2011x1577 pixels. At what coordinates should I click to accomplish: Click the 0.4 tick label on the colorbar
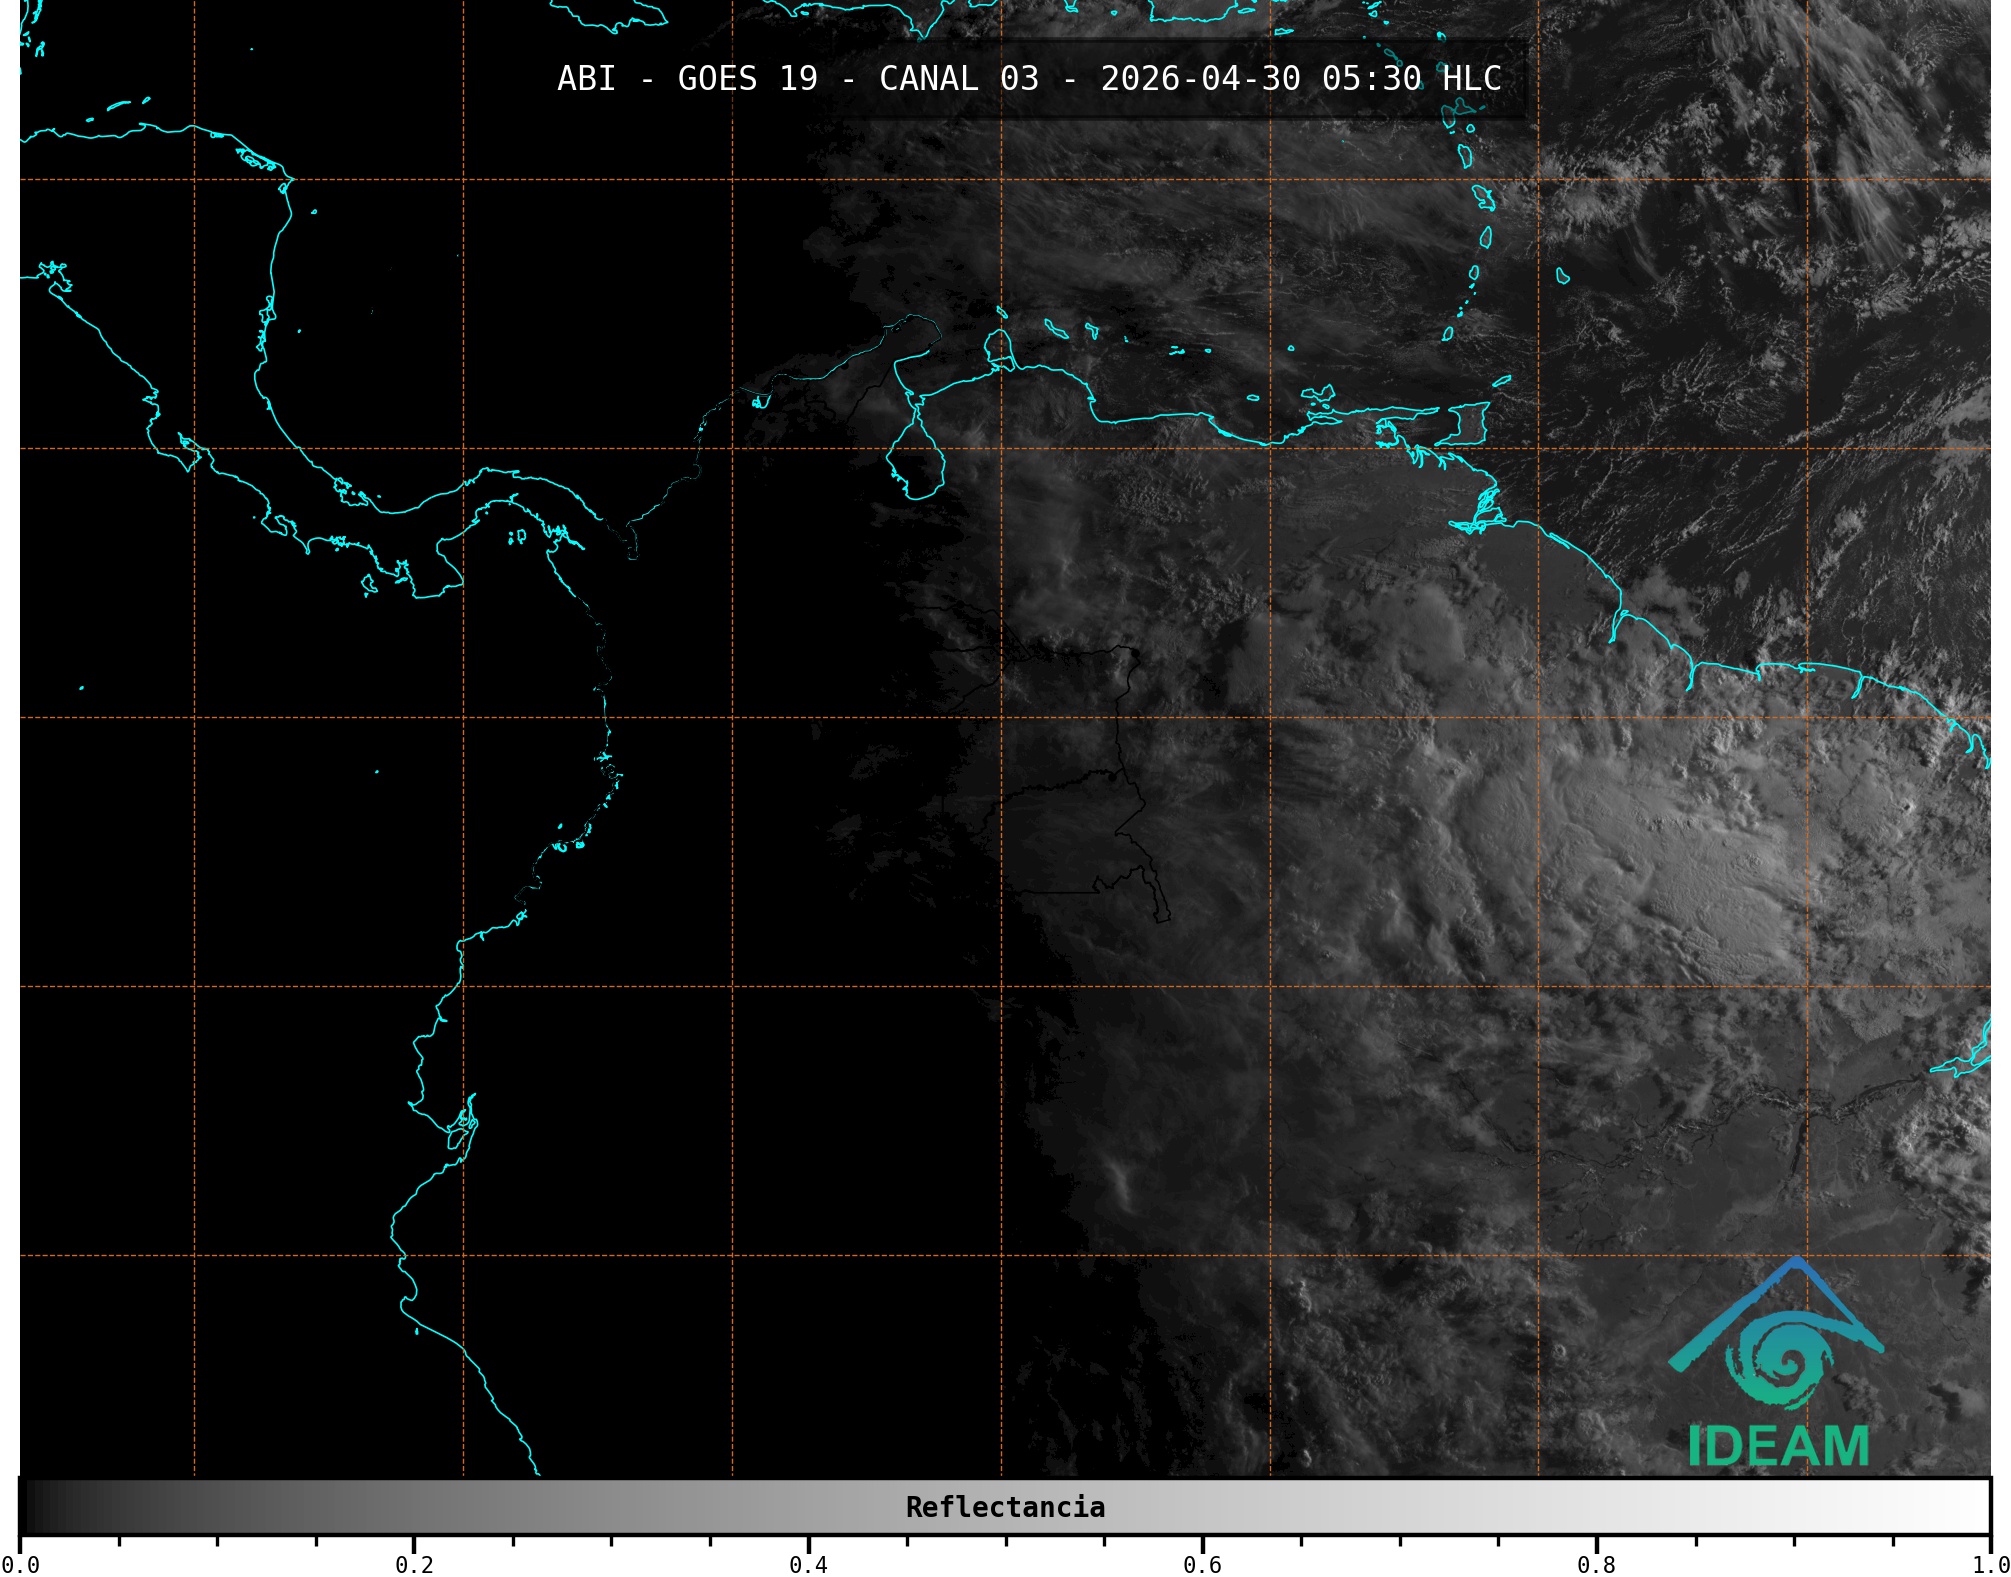coord(808,1564)
